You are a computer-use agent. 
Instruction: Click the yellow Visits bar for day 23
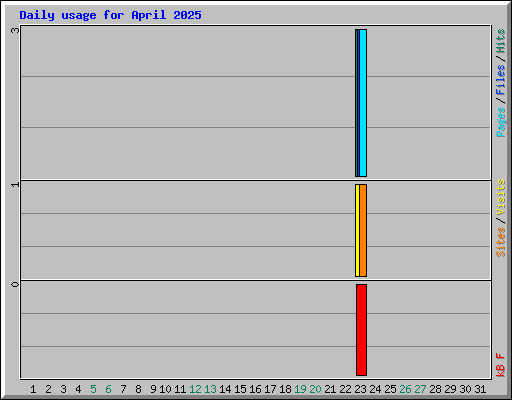[357, 230]
